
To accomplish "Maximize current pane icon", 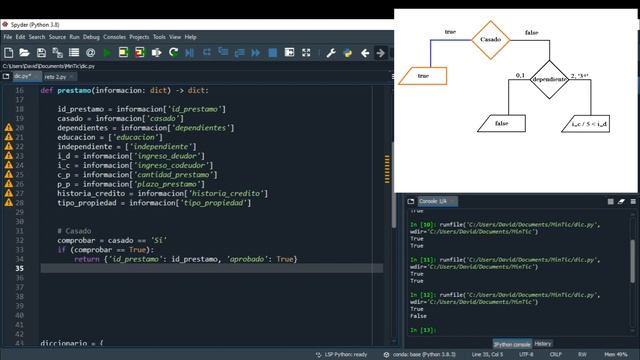I will point(289,53).
